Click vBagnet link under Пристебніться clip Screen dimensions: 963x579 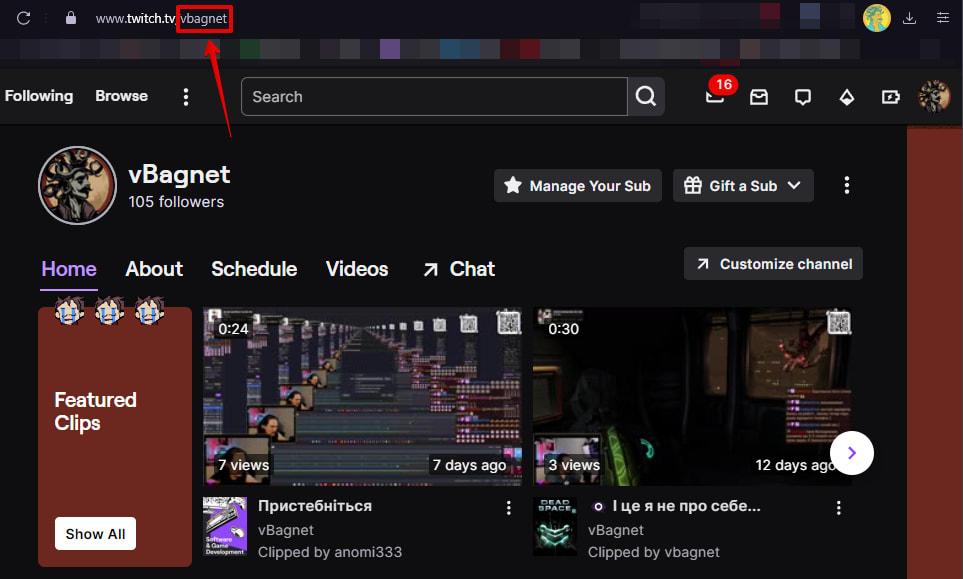coord(286,530)
